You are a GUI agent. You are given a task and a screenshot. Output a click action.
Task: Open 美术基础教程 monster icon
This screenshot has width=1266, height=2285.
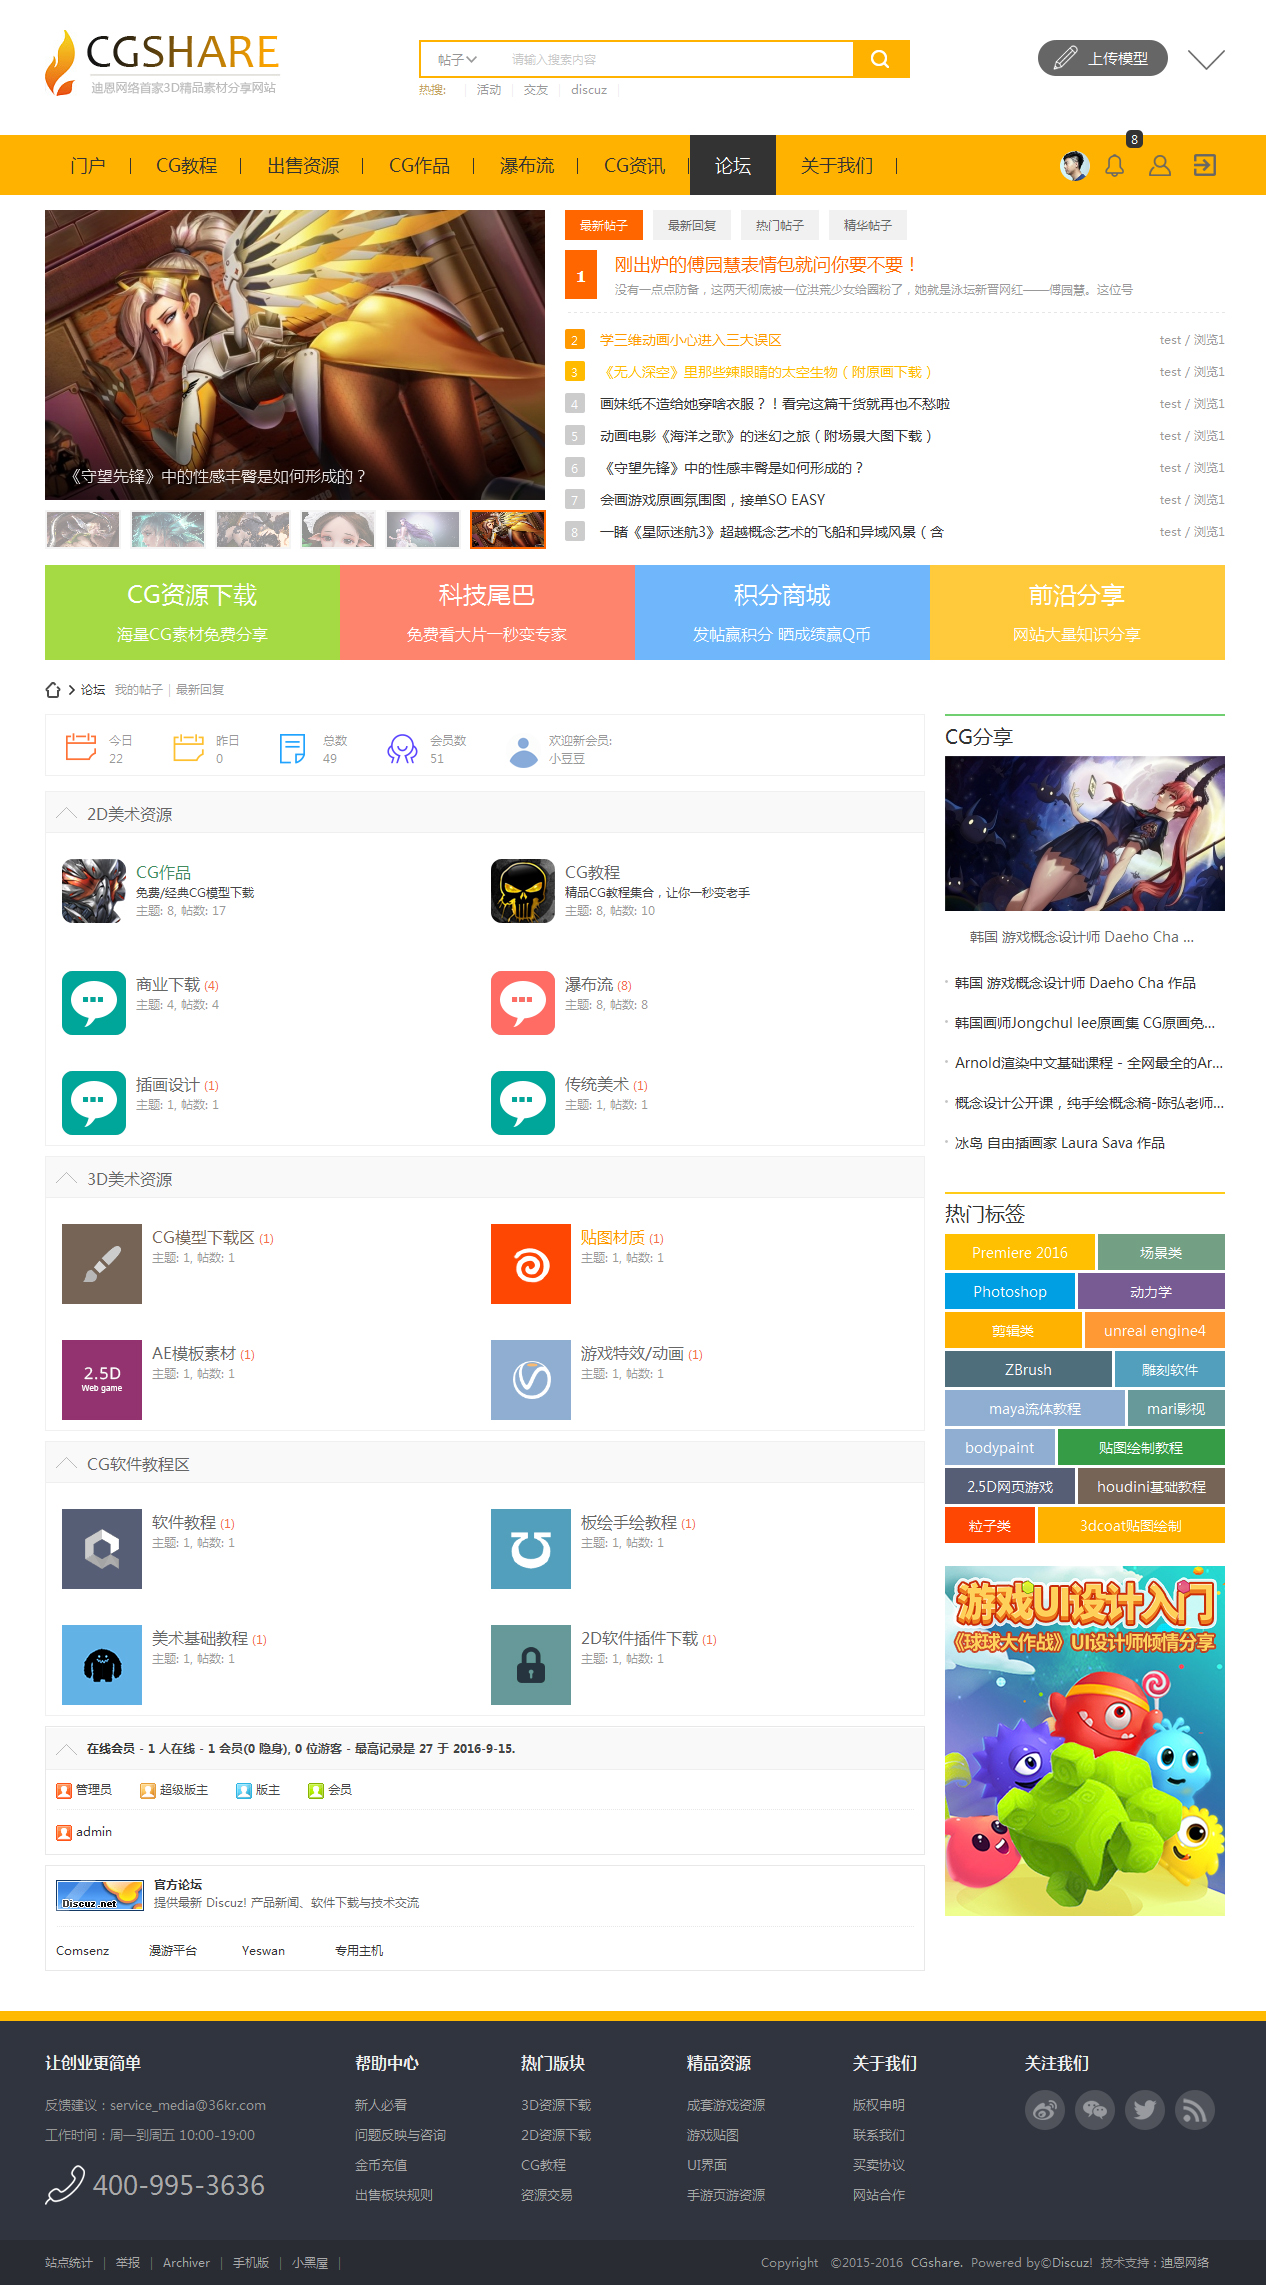tap(102, 1665)
